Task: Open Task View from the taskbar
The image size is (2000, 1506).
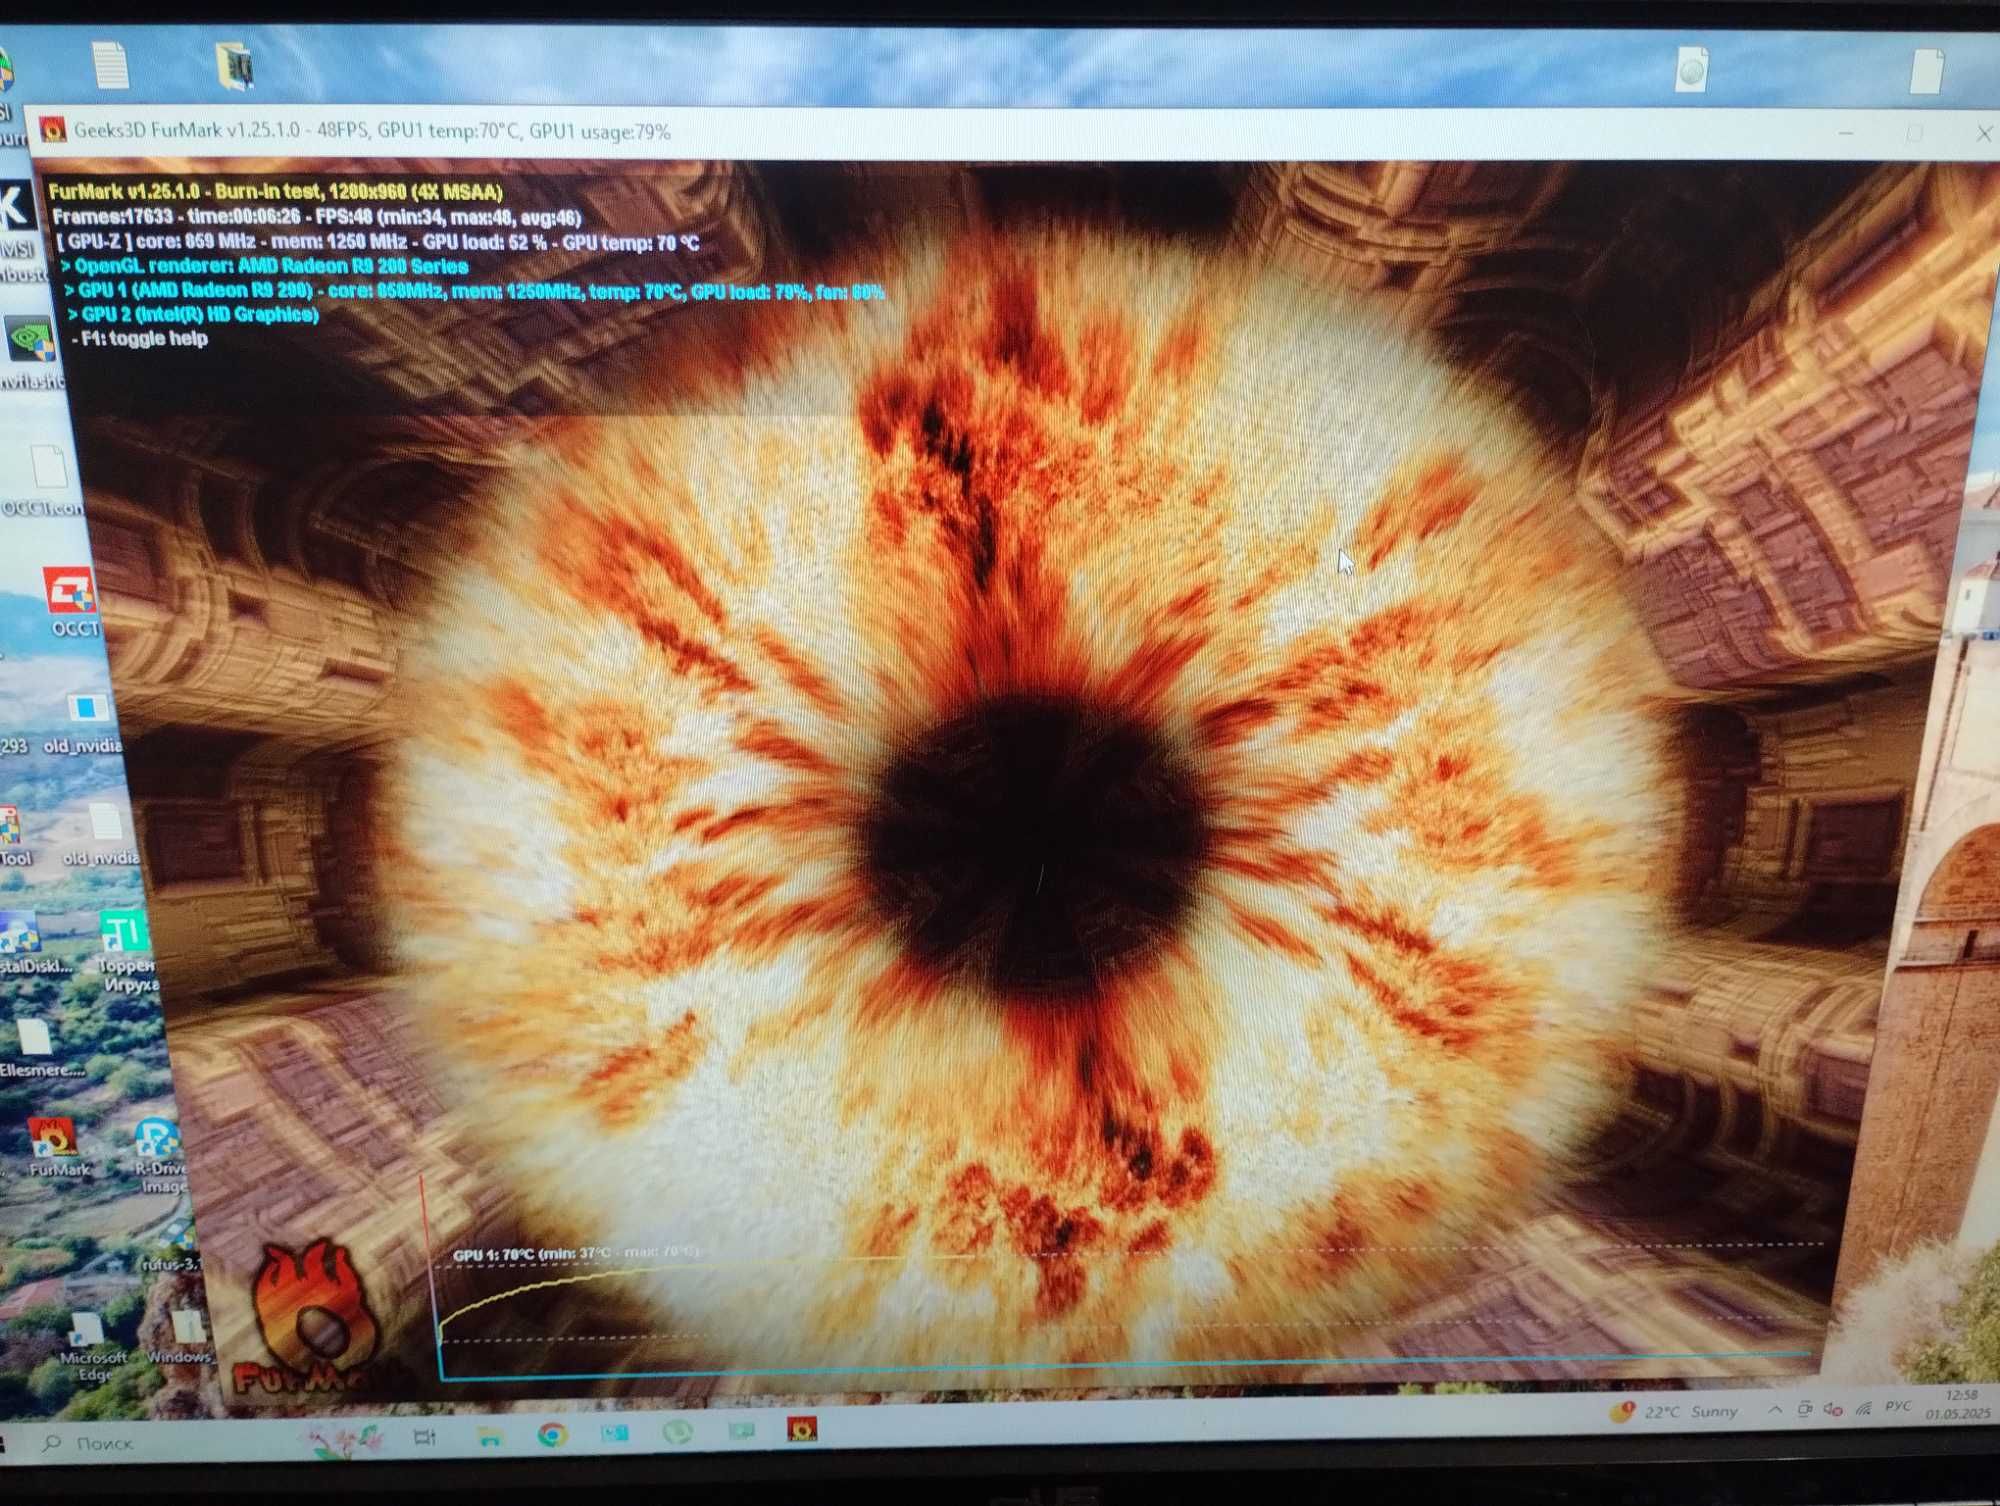Action: 424,1437
